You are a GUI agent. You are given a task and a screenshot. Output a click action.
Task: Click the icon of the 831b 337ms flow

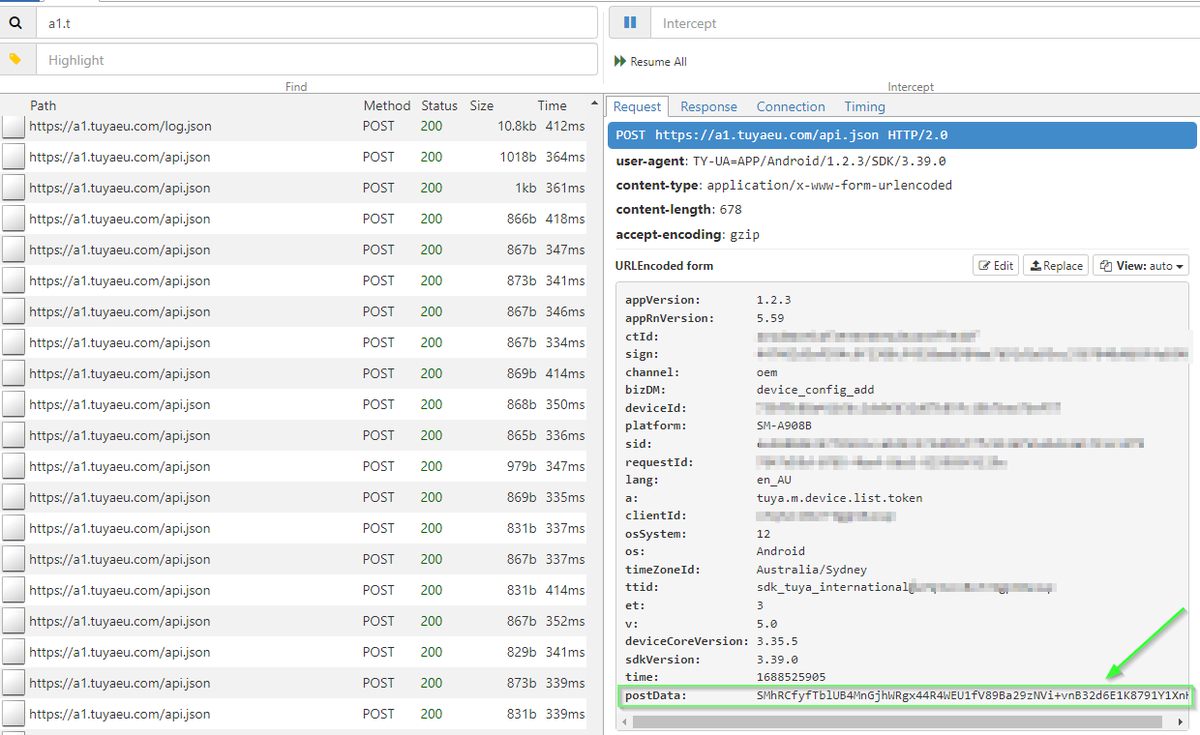[x=13, y=528]
